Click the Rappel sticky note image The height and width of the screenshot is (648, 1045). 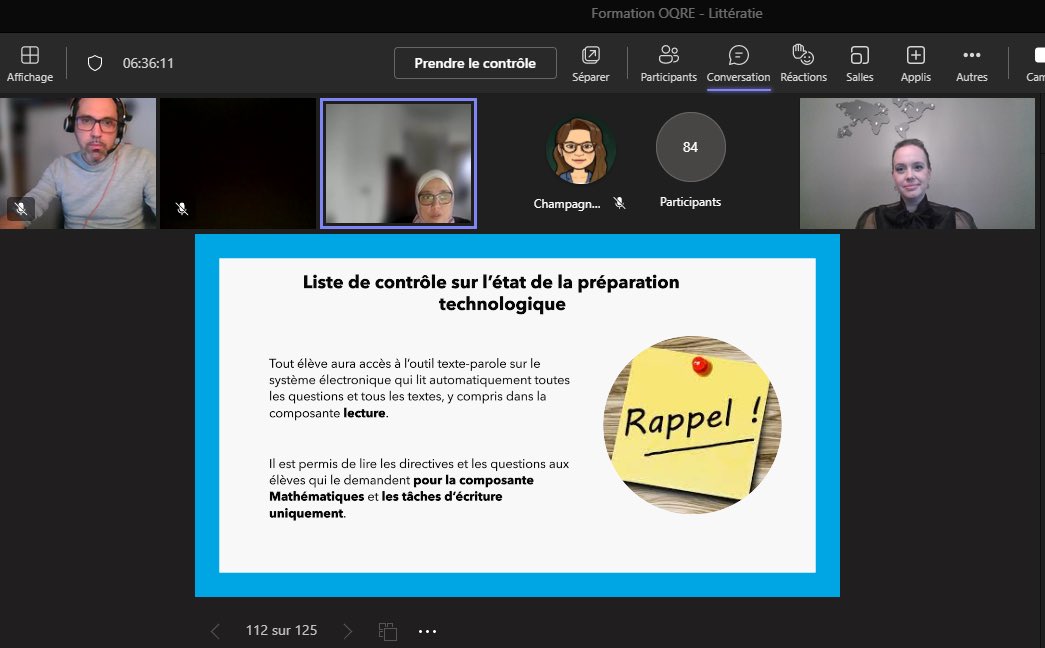[692, 425]
